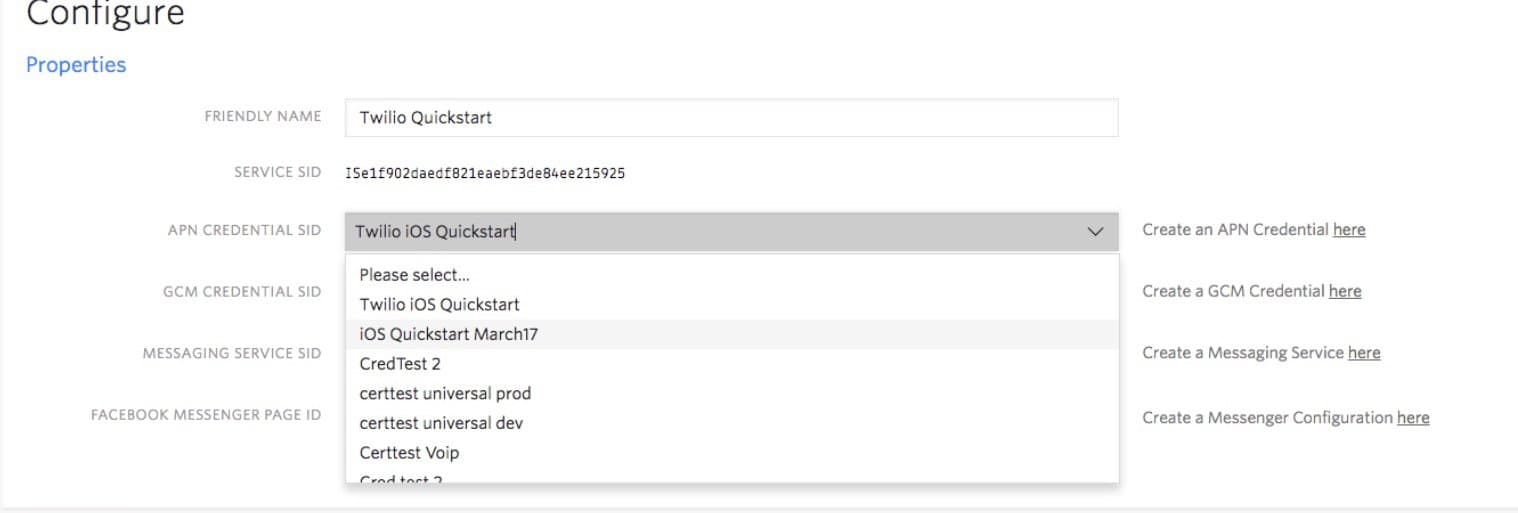Click the 'APN CREDENTIAL SID' label
The height and width of the screenshot is (513, 1518).
245,230
